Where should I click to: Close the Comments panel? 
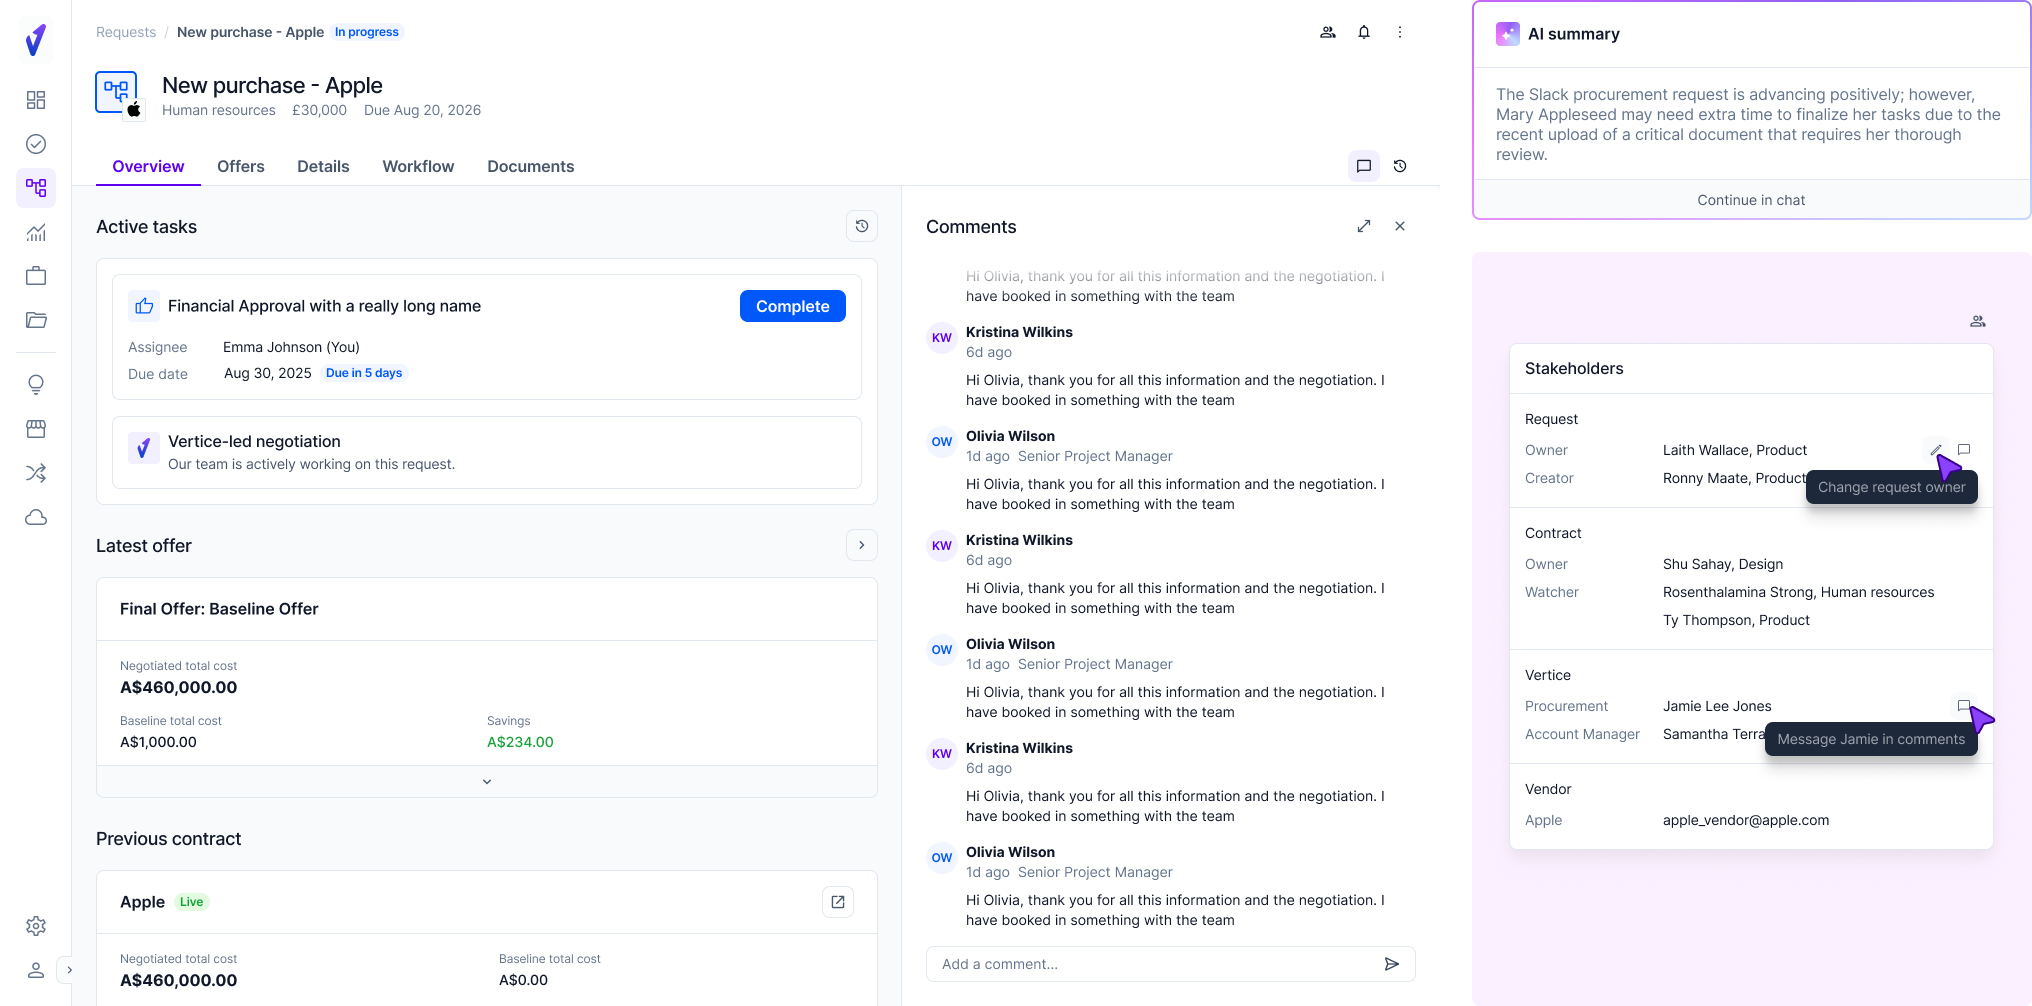point(1400,226)
